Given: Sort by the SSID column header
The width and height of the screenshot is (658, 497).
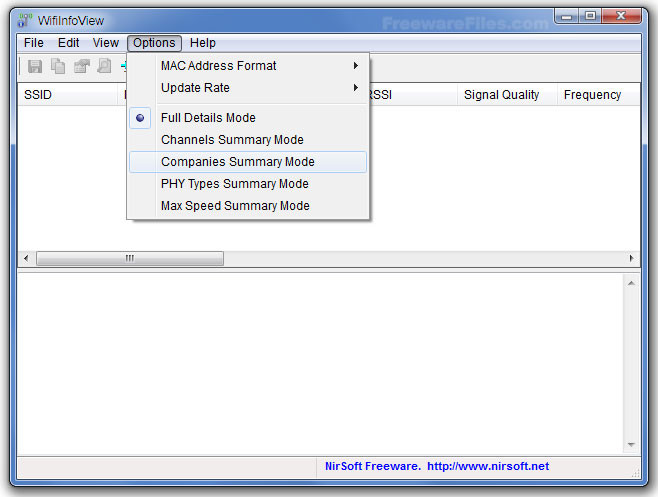Looking at the screenshot, I should pos(68,95).
